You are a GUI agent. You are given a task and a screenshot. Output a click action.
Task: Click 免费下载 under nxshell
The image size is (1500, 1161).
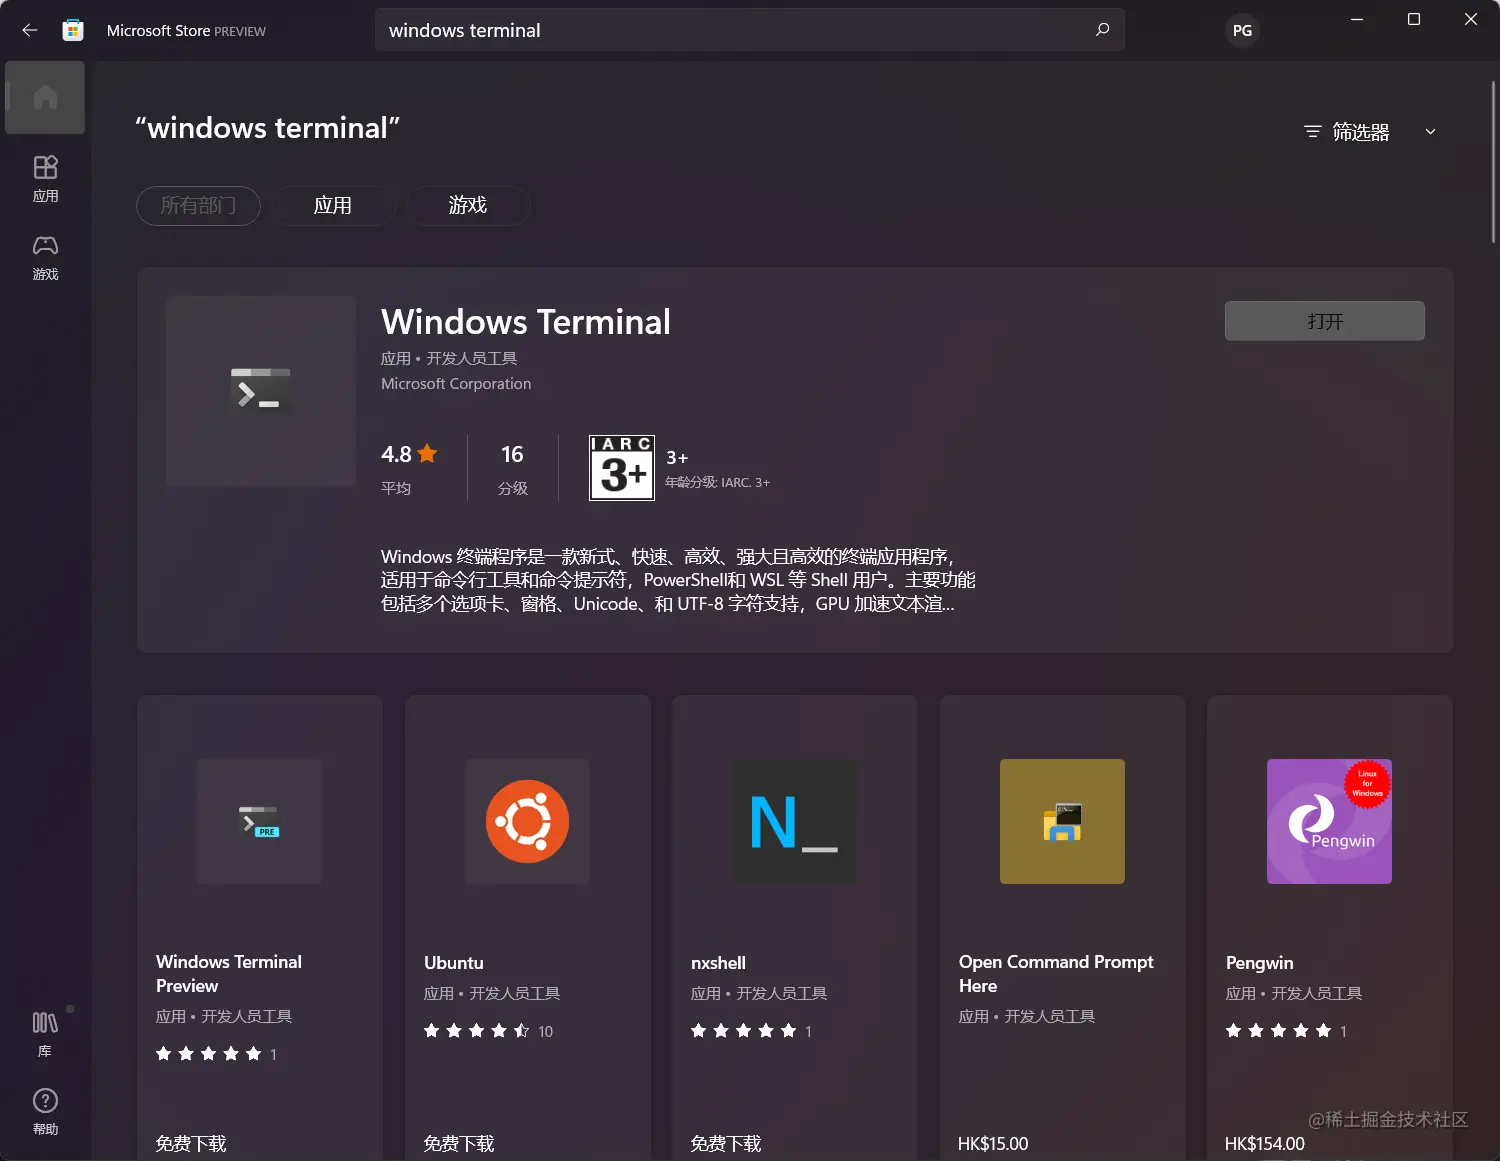[726, 1143]
